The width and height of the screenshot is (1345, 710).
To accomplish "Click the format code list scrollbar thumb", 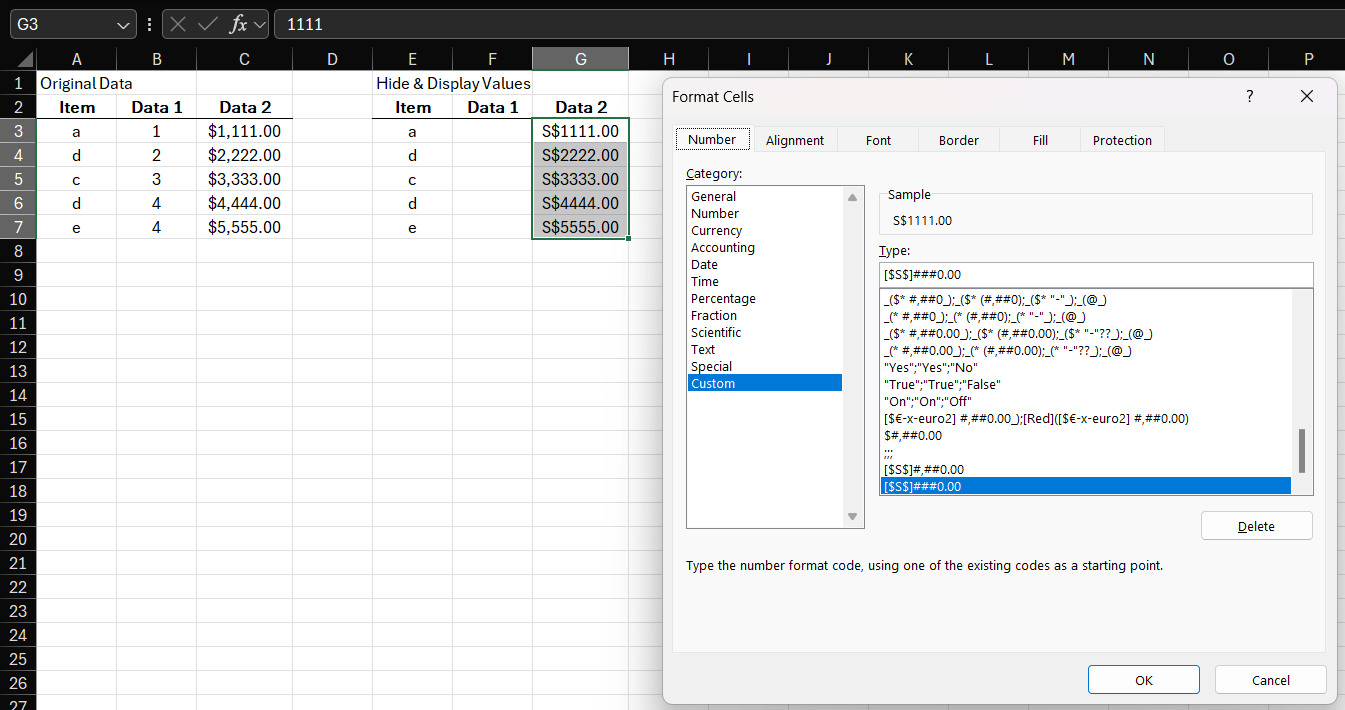I will click(1301, 450).
